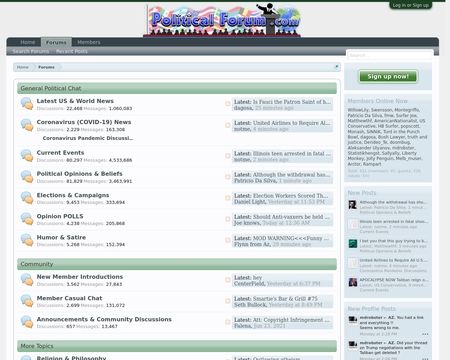Open latest post 'Att: Copyright Infringement ...'
The width and height of the screenshot is (450, 360).
[291, 320]
